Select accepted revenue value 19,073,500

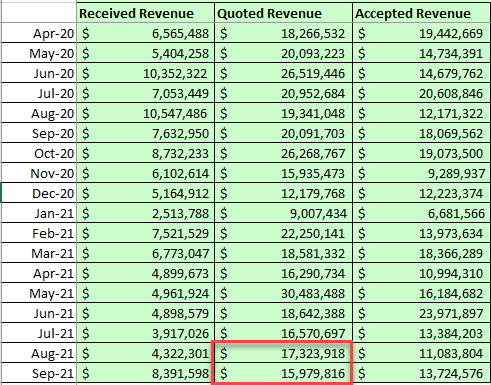coord(422,153)
